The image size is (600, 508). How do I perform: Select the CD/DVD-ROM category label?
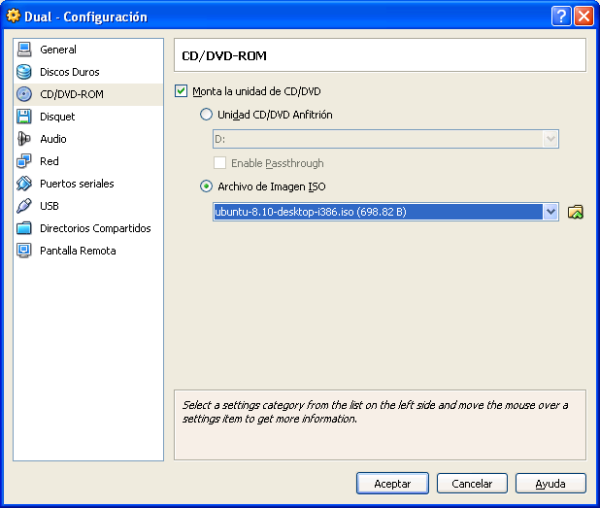[71, 95]
